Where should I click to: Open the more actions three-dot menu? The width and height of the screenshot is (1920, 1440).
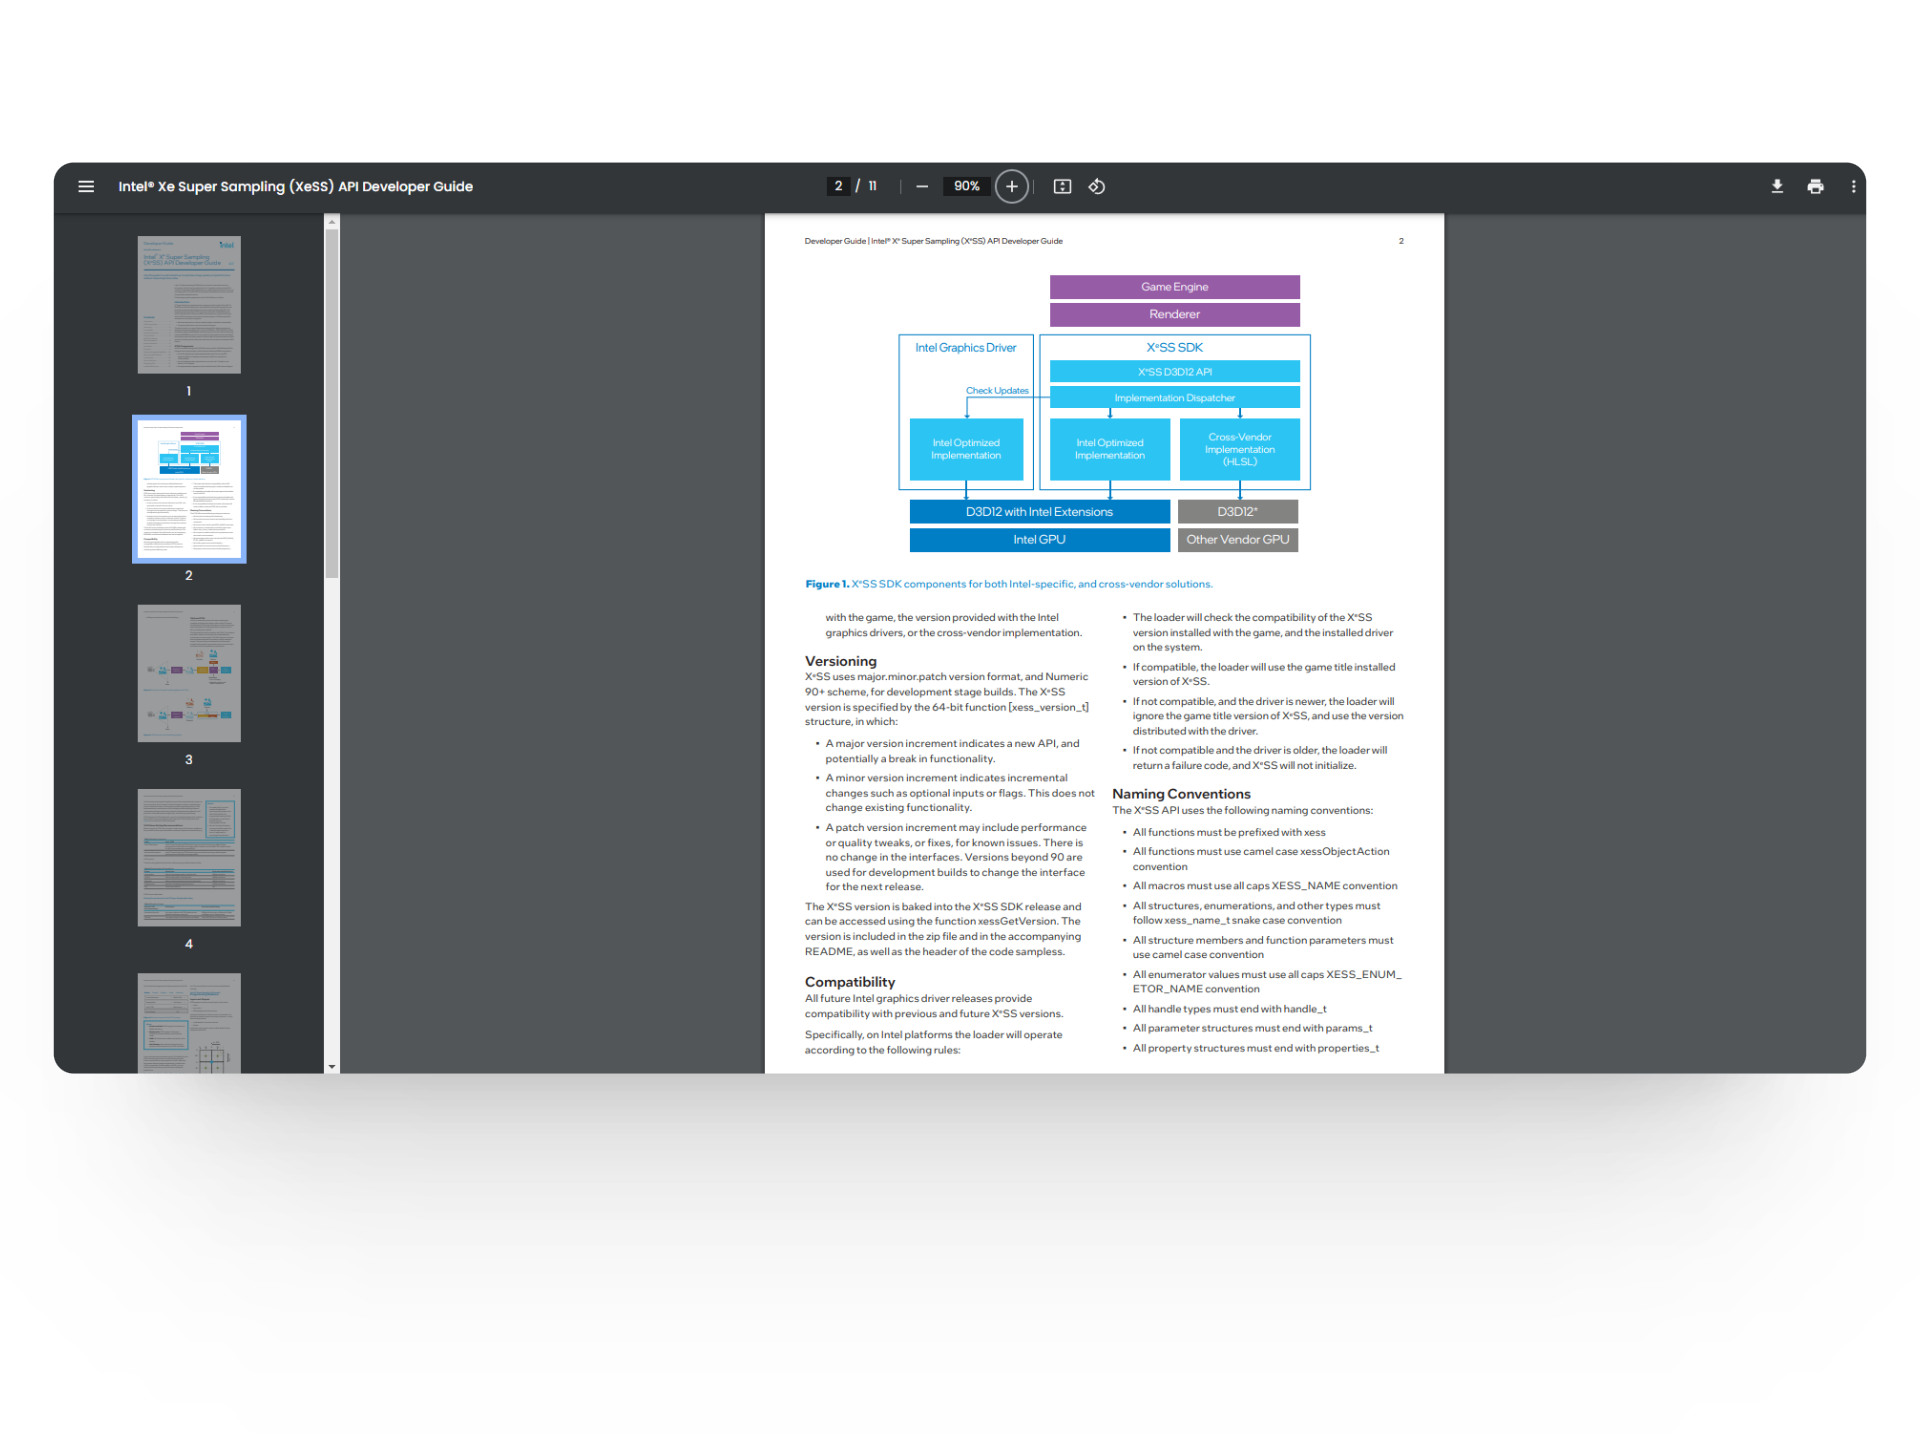point(1853,186)
